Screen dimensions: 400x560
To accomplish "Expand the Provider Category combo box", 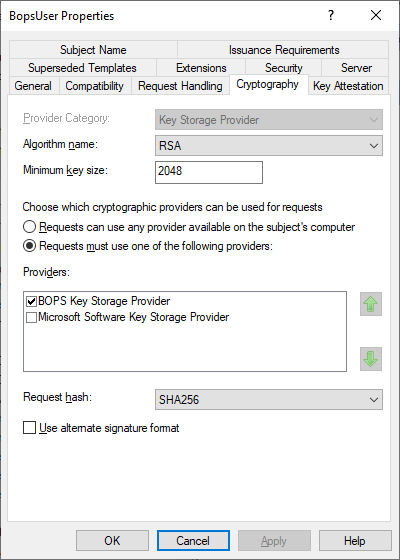I will pyautogui.click(x=269, y=120).
